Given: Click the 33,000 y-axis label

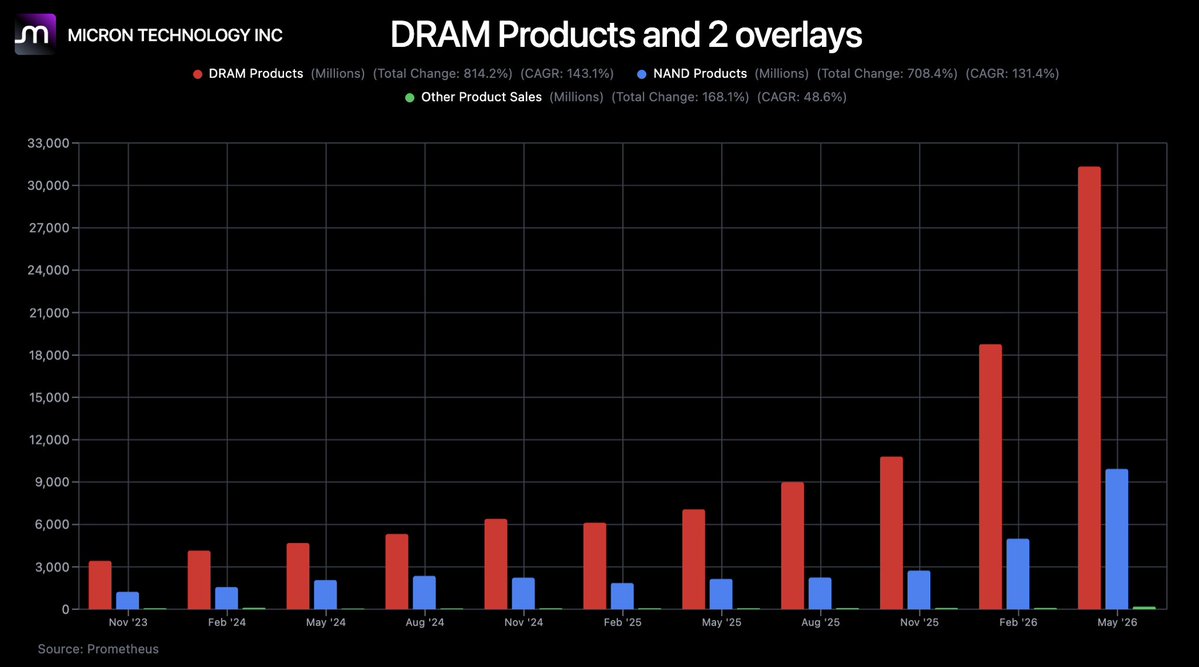Looking at the screenshot, I should click(x=48, y=143).
